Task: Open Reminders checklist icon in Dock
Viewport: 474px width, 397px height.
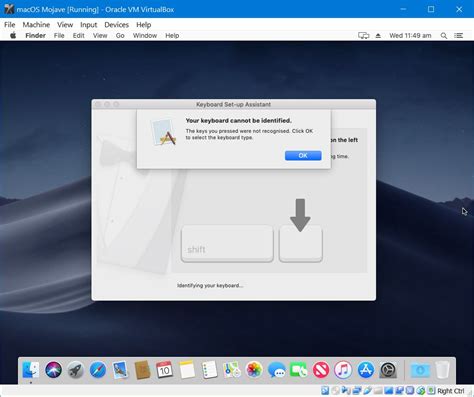Action: click(209, 370)
